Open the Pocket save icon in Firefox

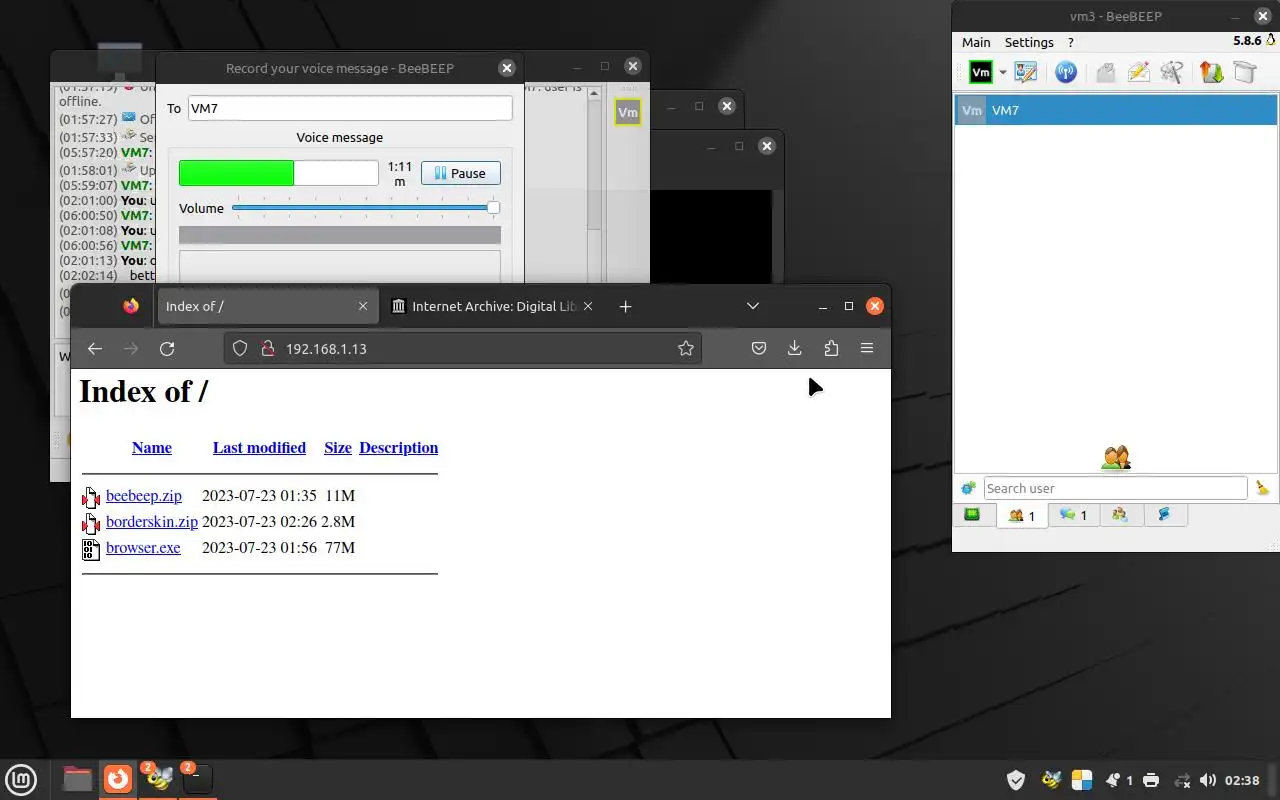[x=759, y=348]
